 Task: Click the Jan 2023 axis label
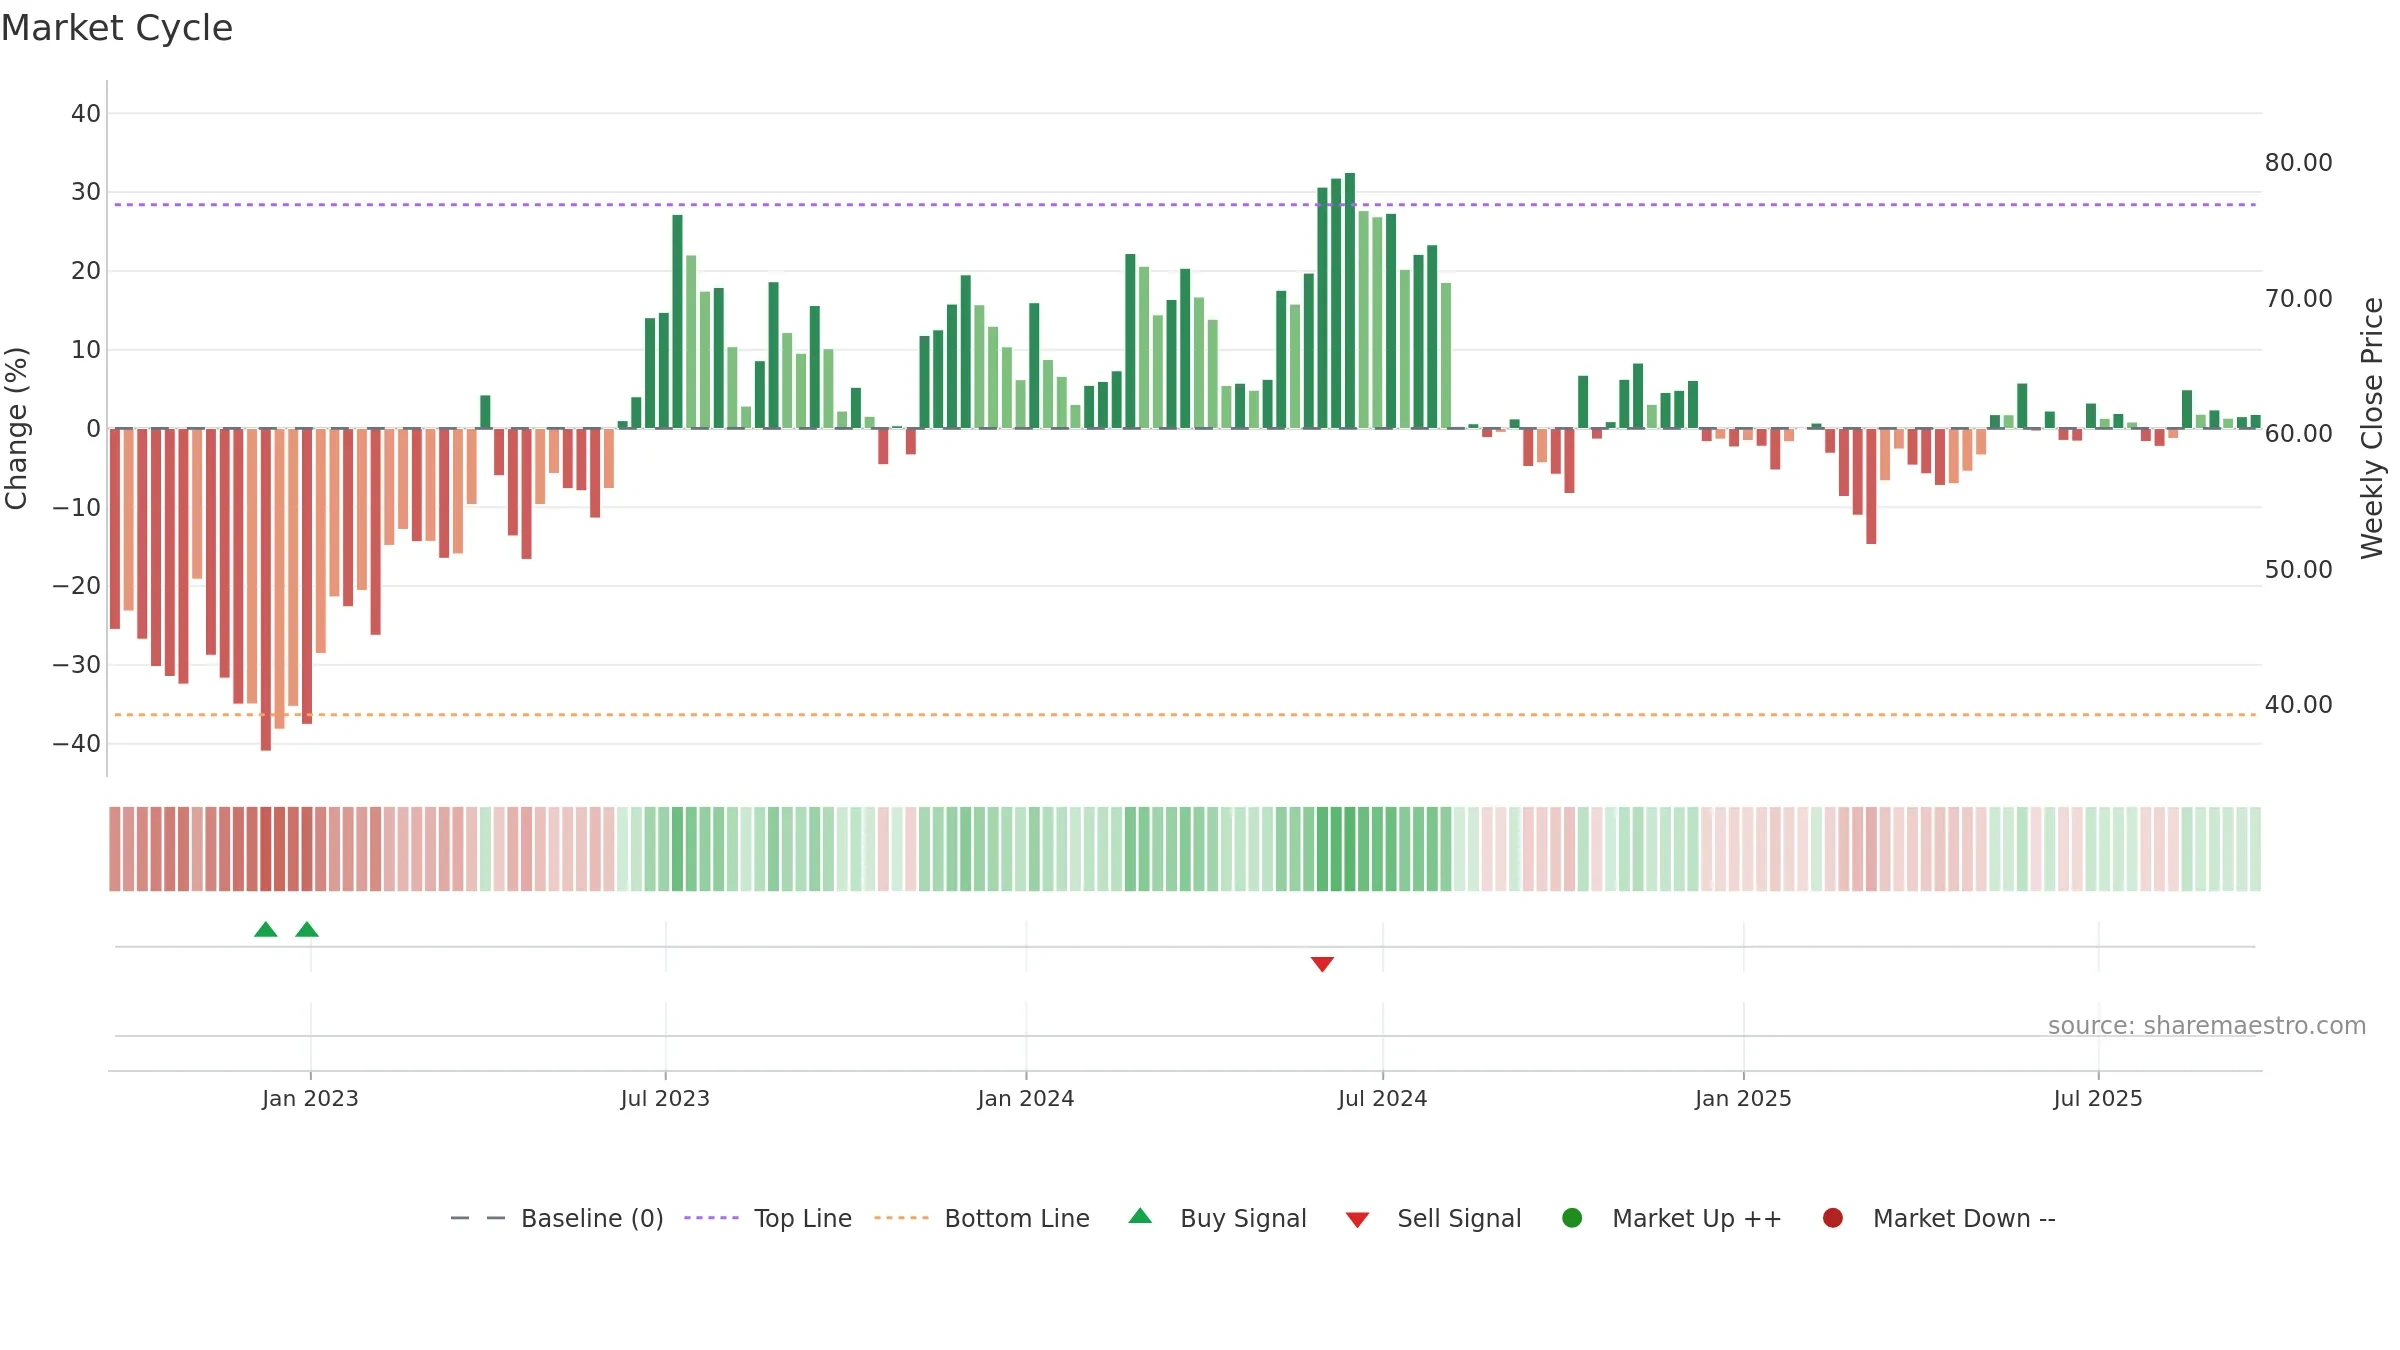pos(310,1098)
